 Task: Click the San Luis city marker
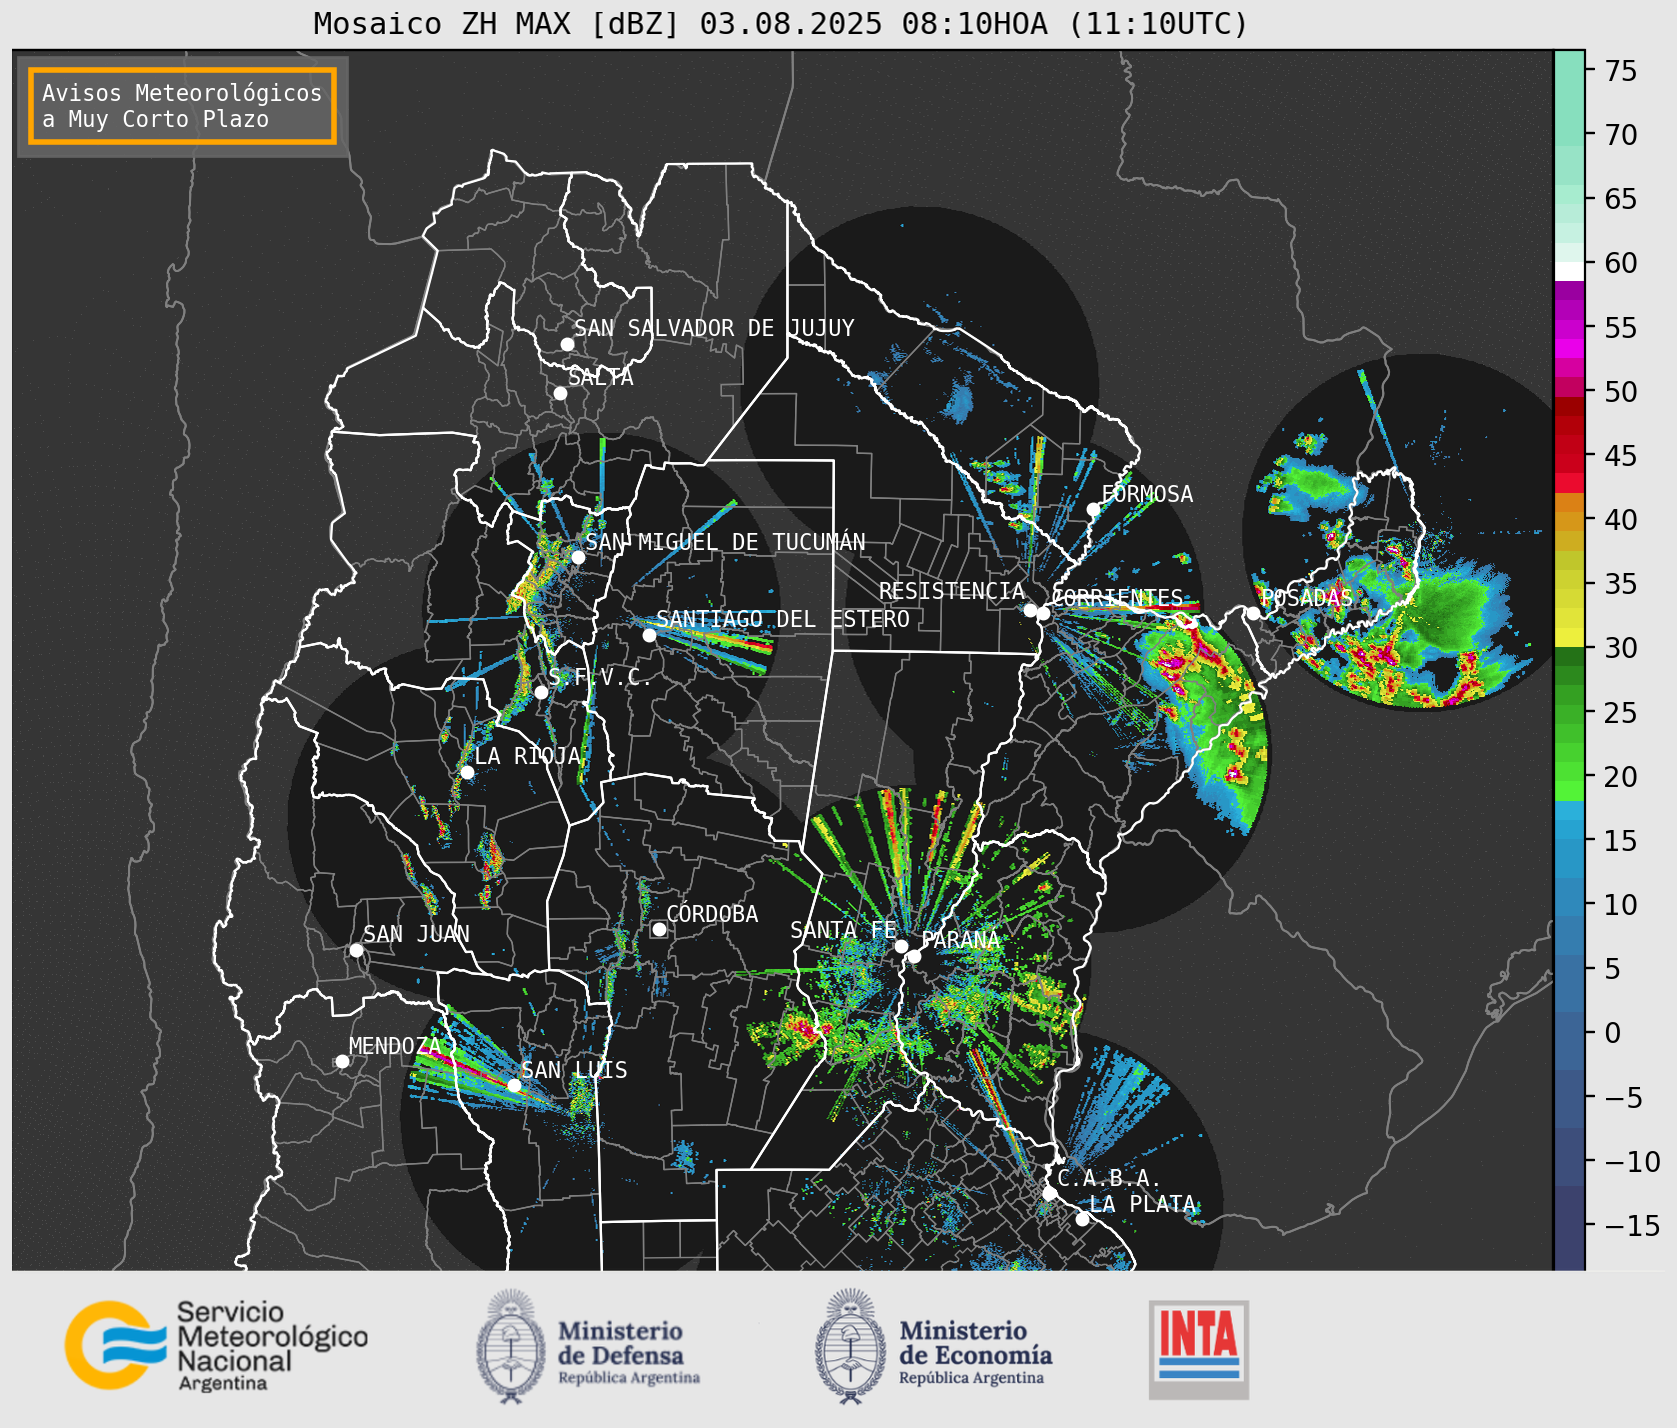point(514,1085)
